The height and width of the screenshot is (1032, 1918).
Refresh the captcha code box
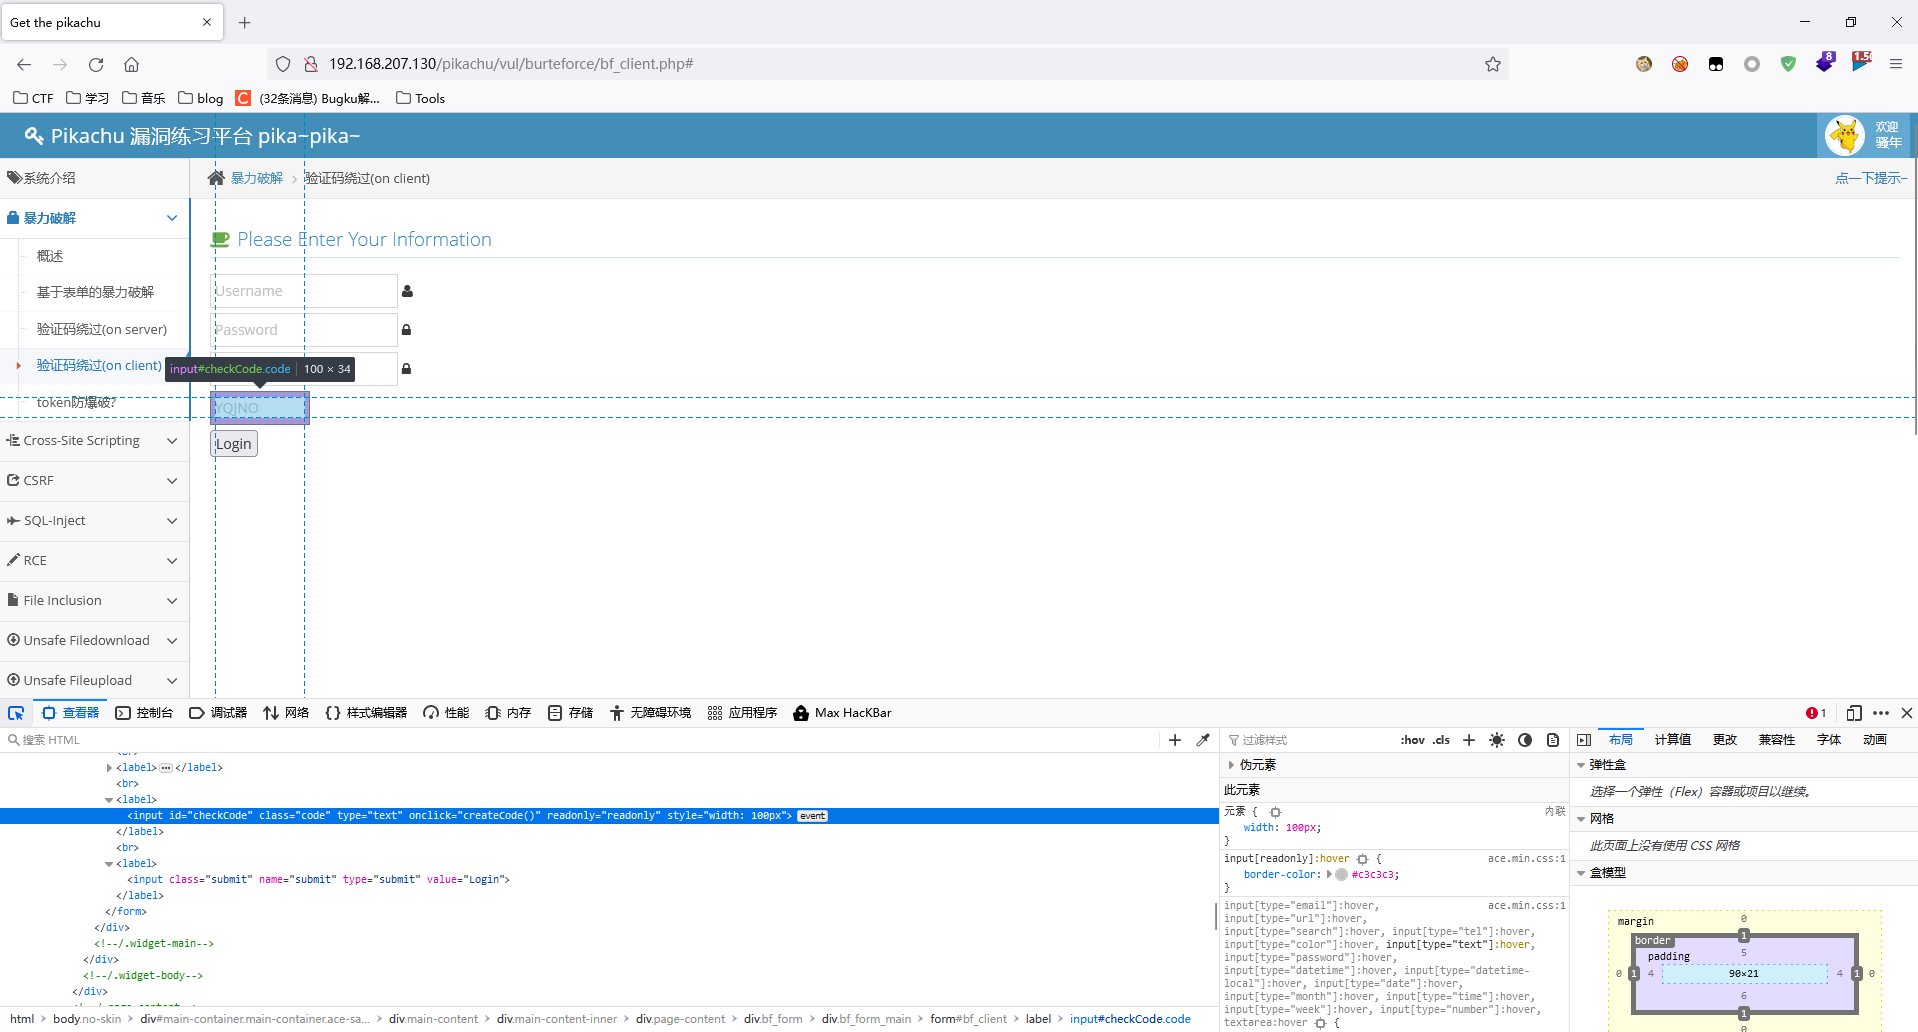260,408
